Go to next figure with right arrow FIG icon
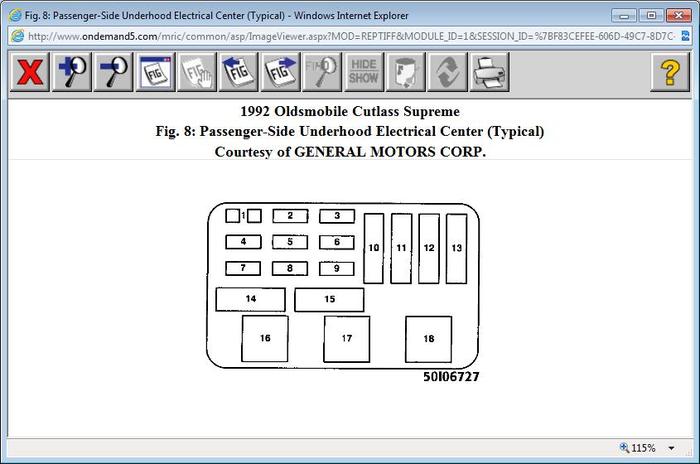 [x=280, y=72]
